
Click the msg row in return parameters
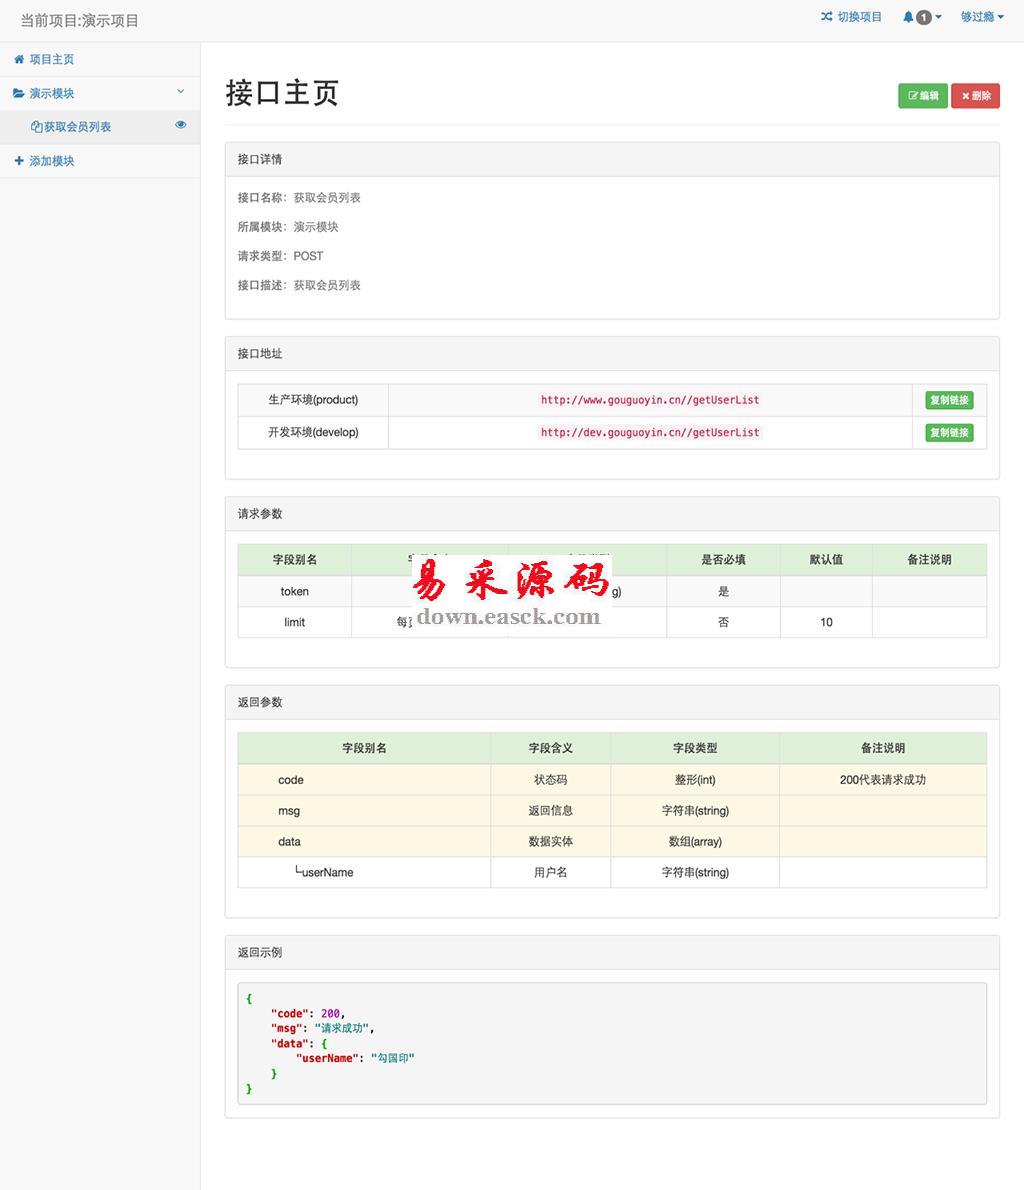click(x=612, y=811)
